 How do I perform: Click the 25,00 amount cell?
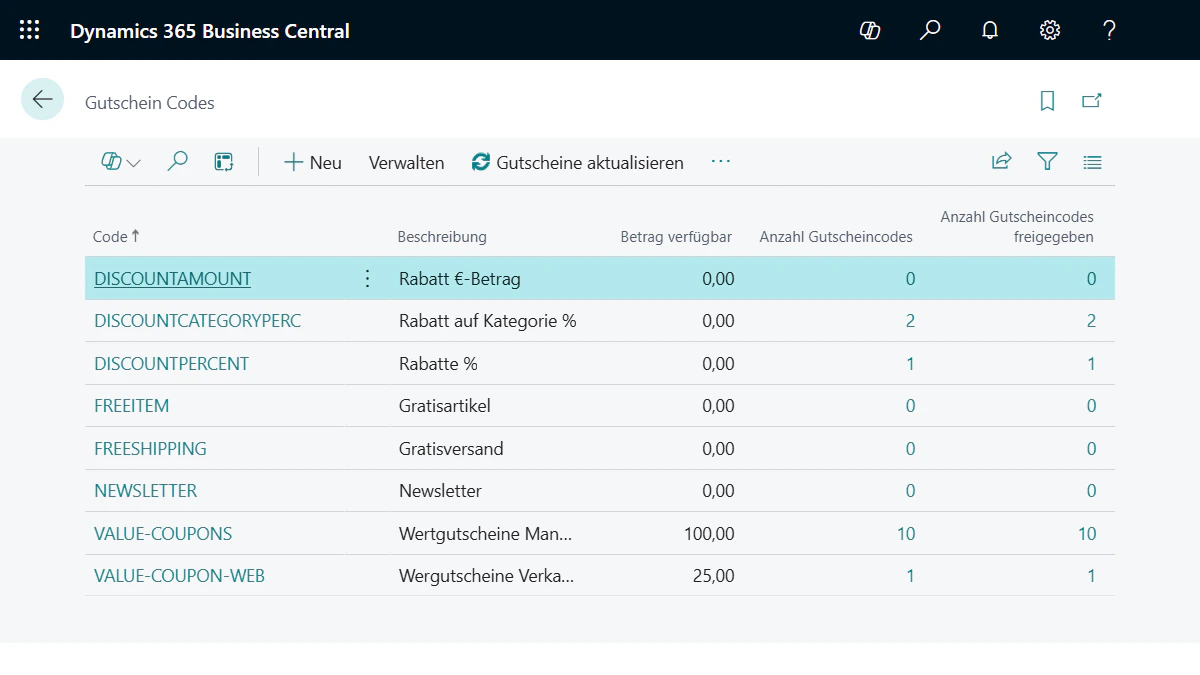(713, 576)
